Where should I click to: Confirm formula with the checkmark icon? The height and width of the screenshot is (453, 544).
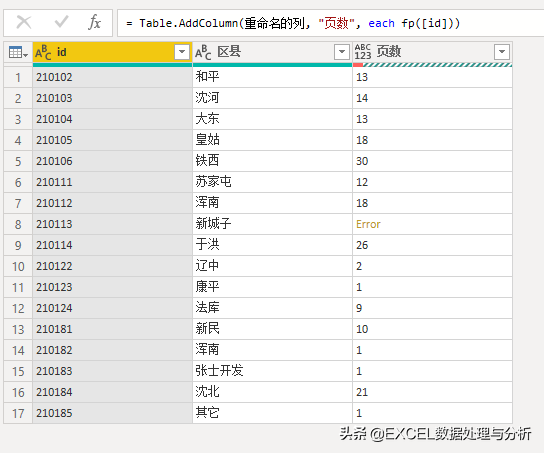pos(61,22)
